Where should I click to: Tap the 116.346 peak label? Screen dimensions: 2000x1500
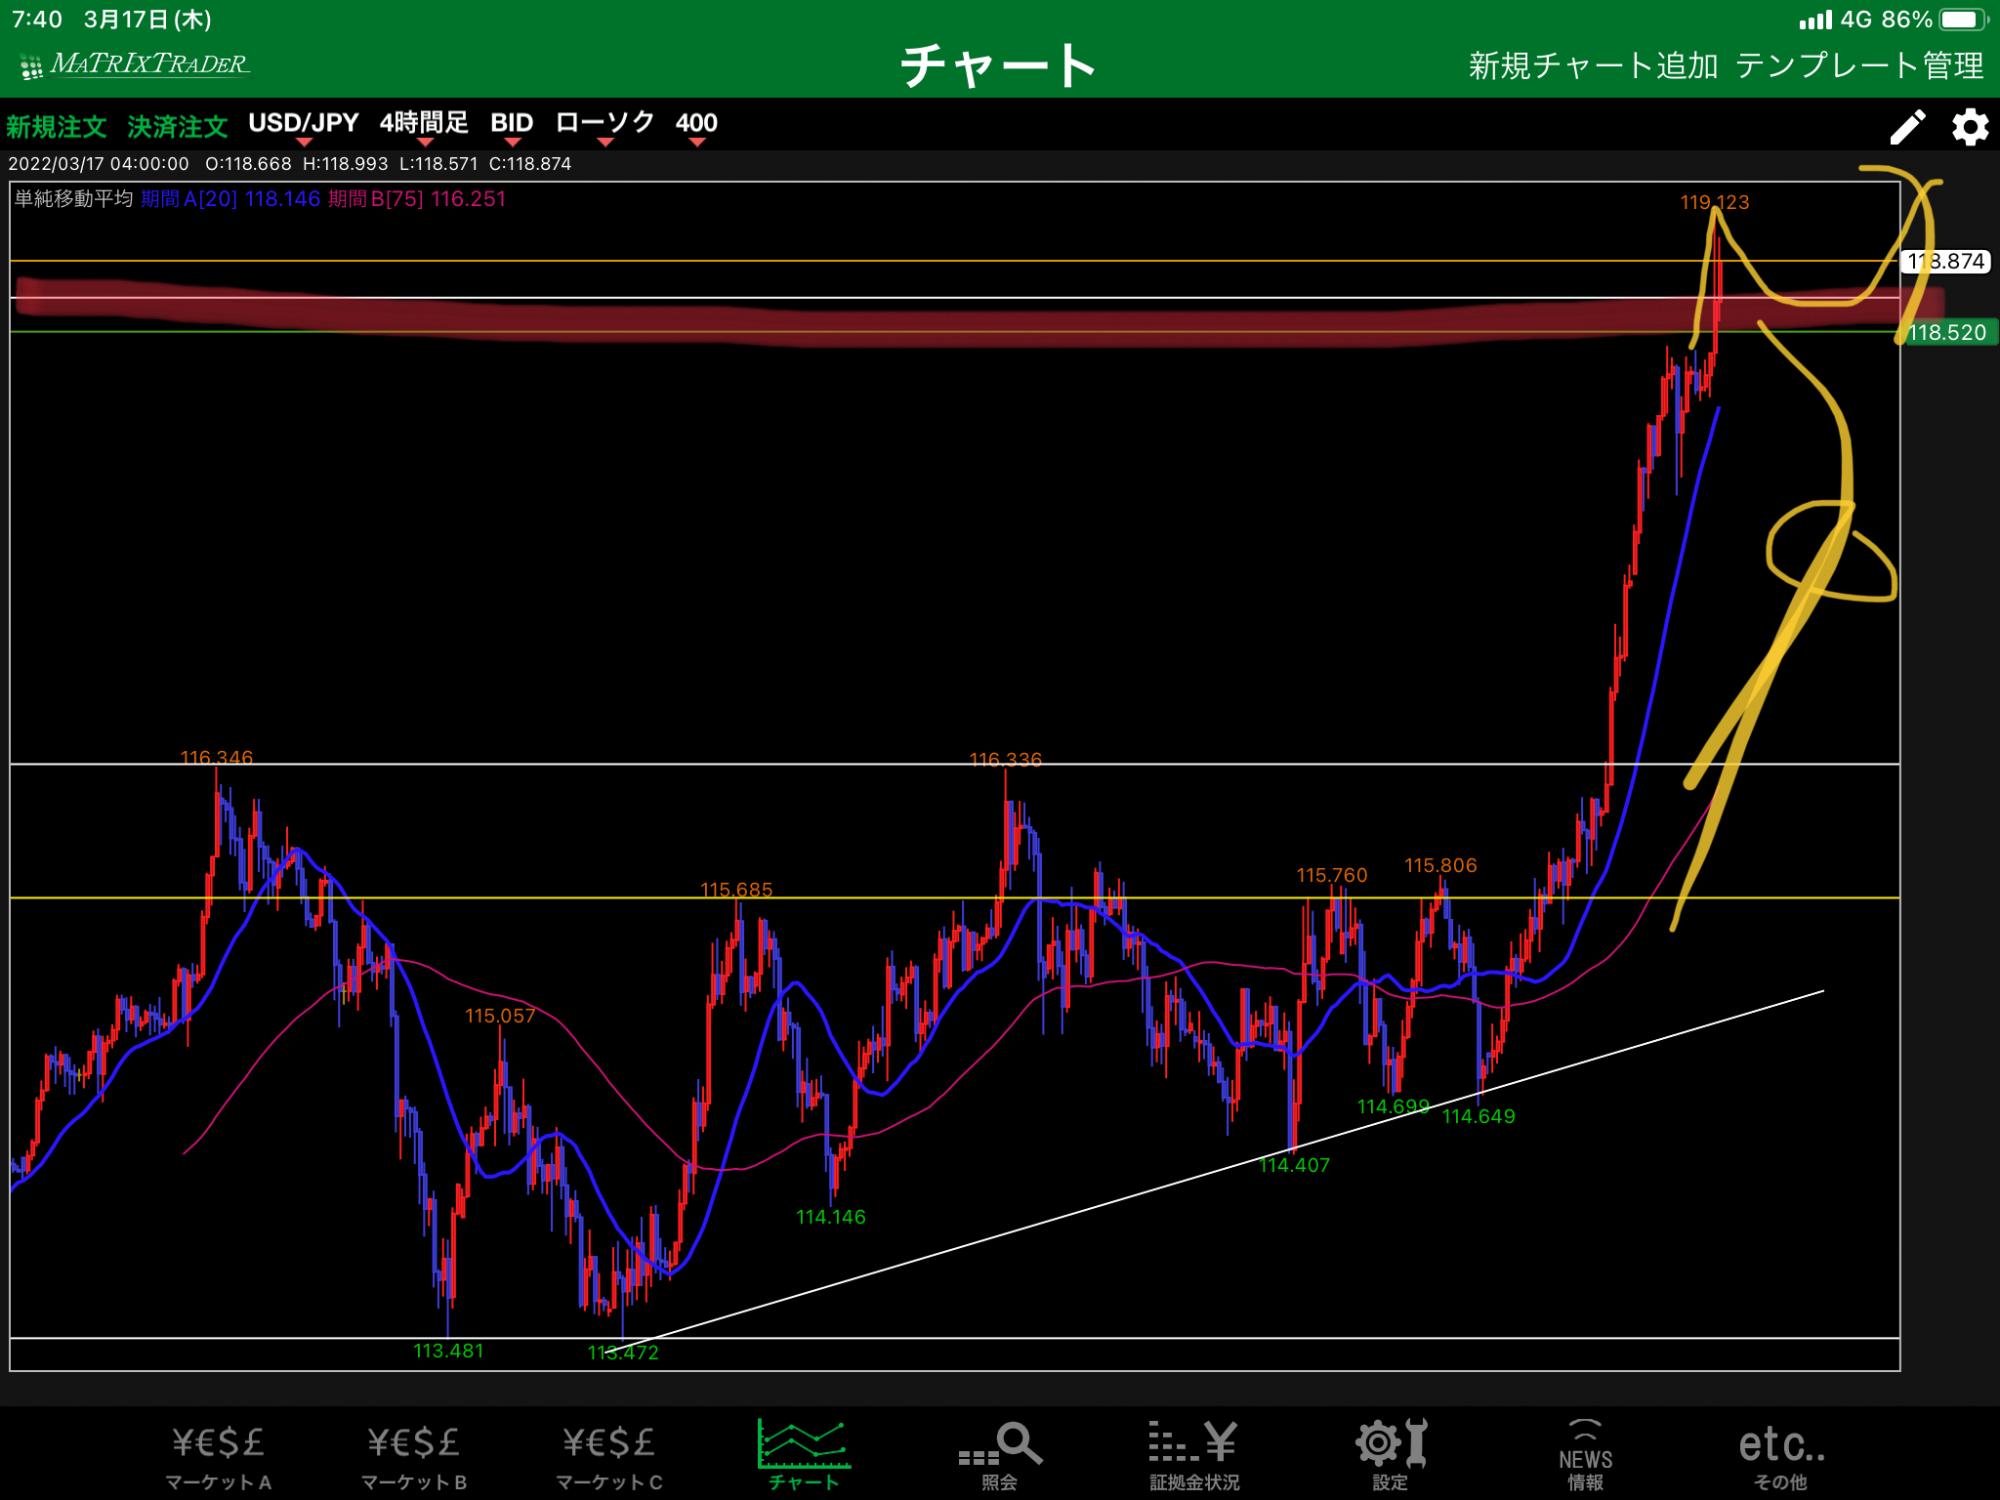(217, 758)
